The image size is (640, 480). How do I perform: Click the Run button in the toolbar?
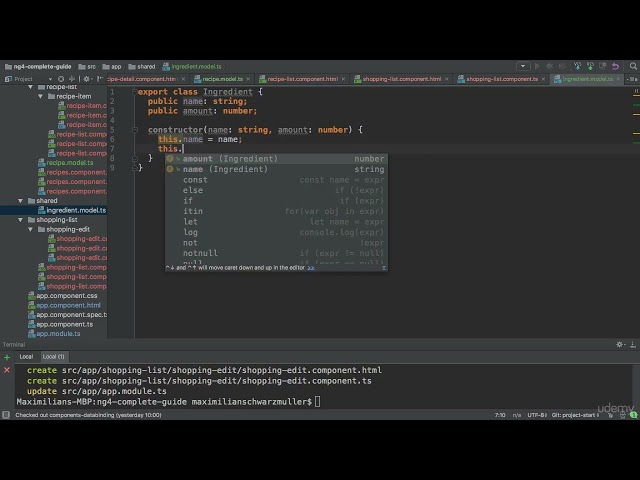tap(537, 66)
